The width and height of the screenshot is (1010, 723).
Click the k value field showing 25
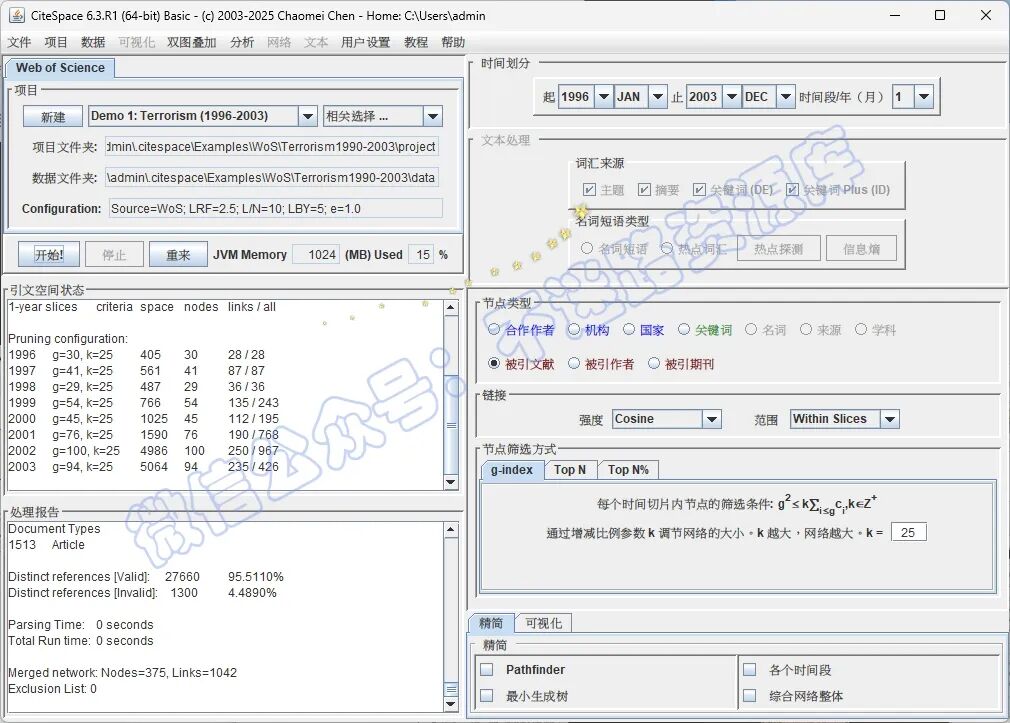coord(908,532)
